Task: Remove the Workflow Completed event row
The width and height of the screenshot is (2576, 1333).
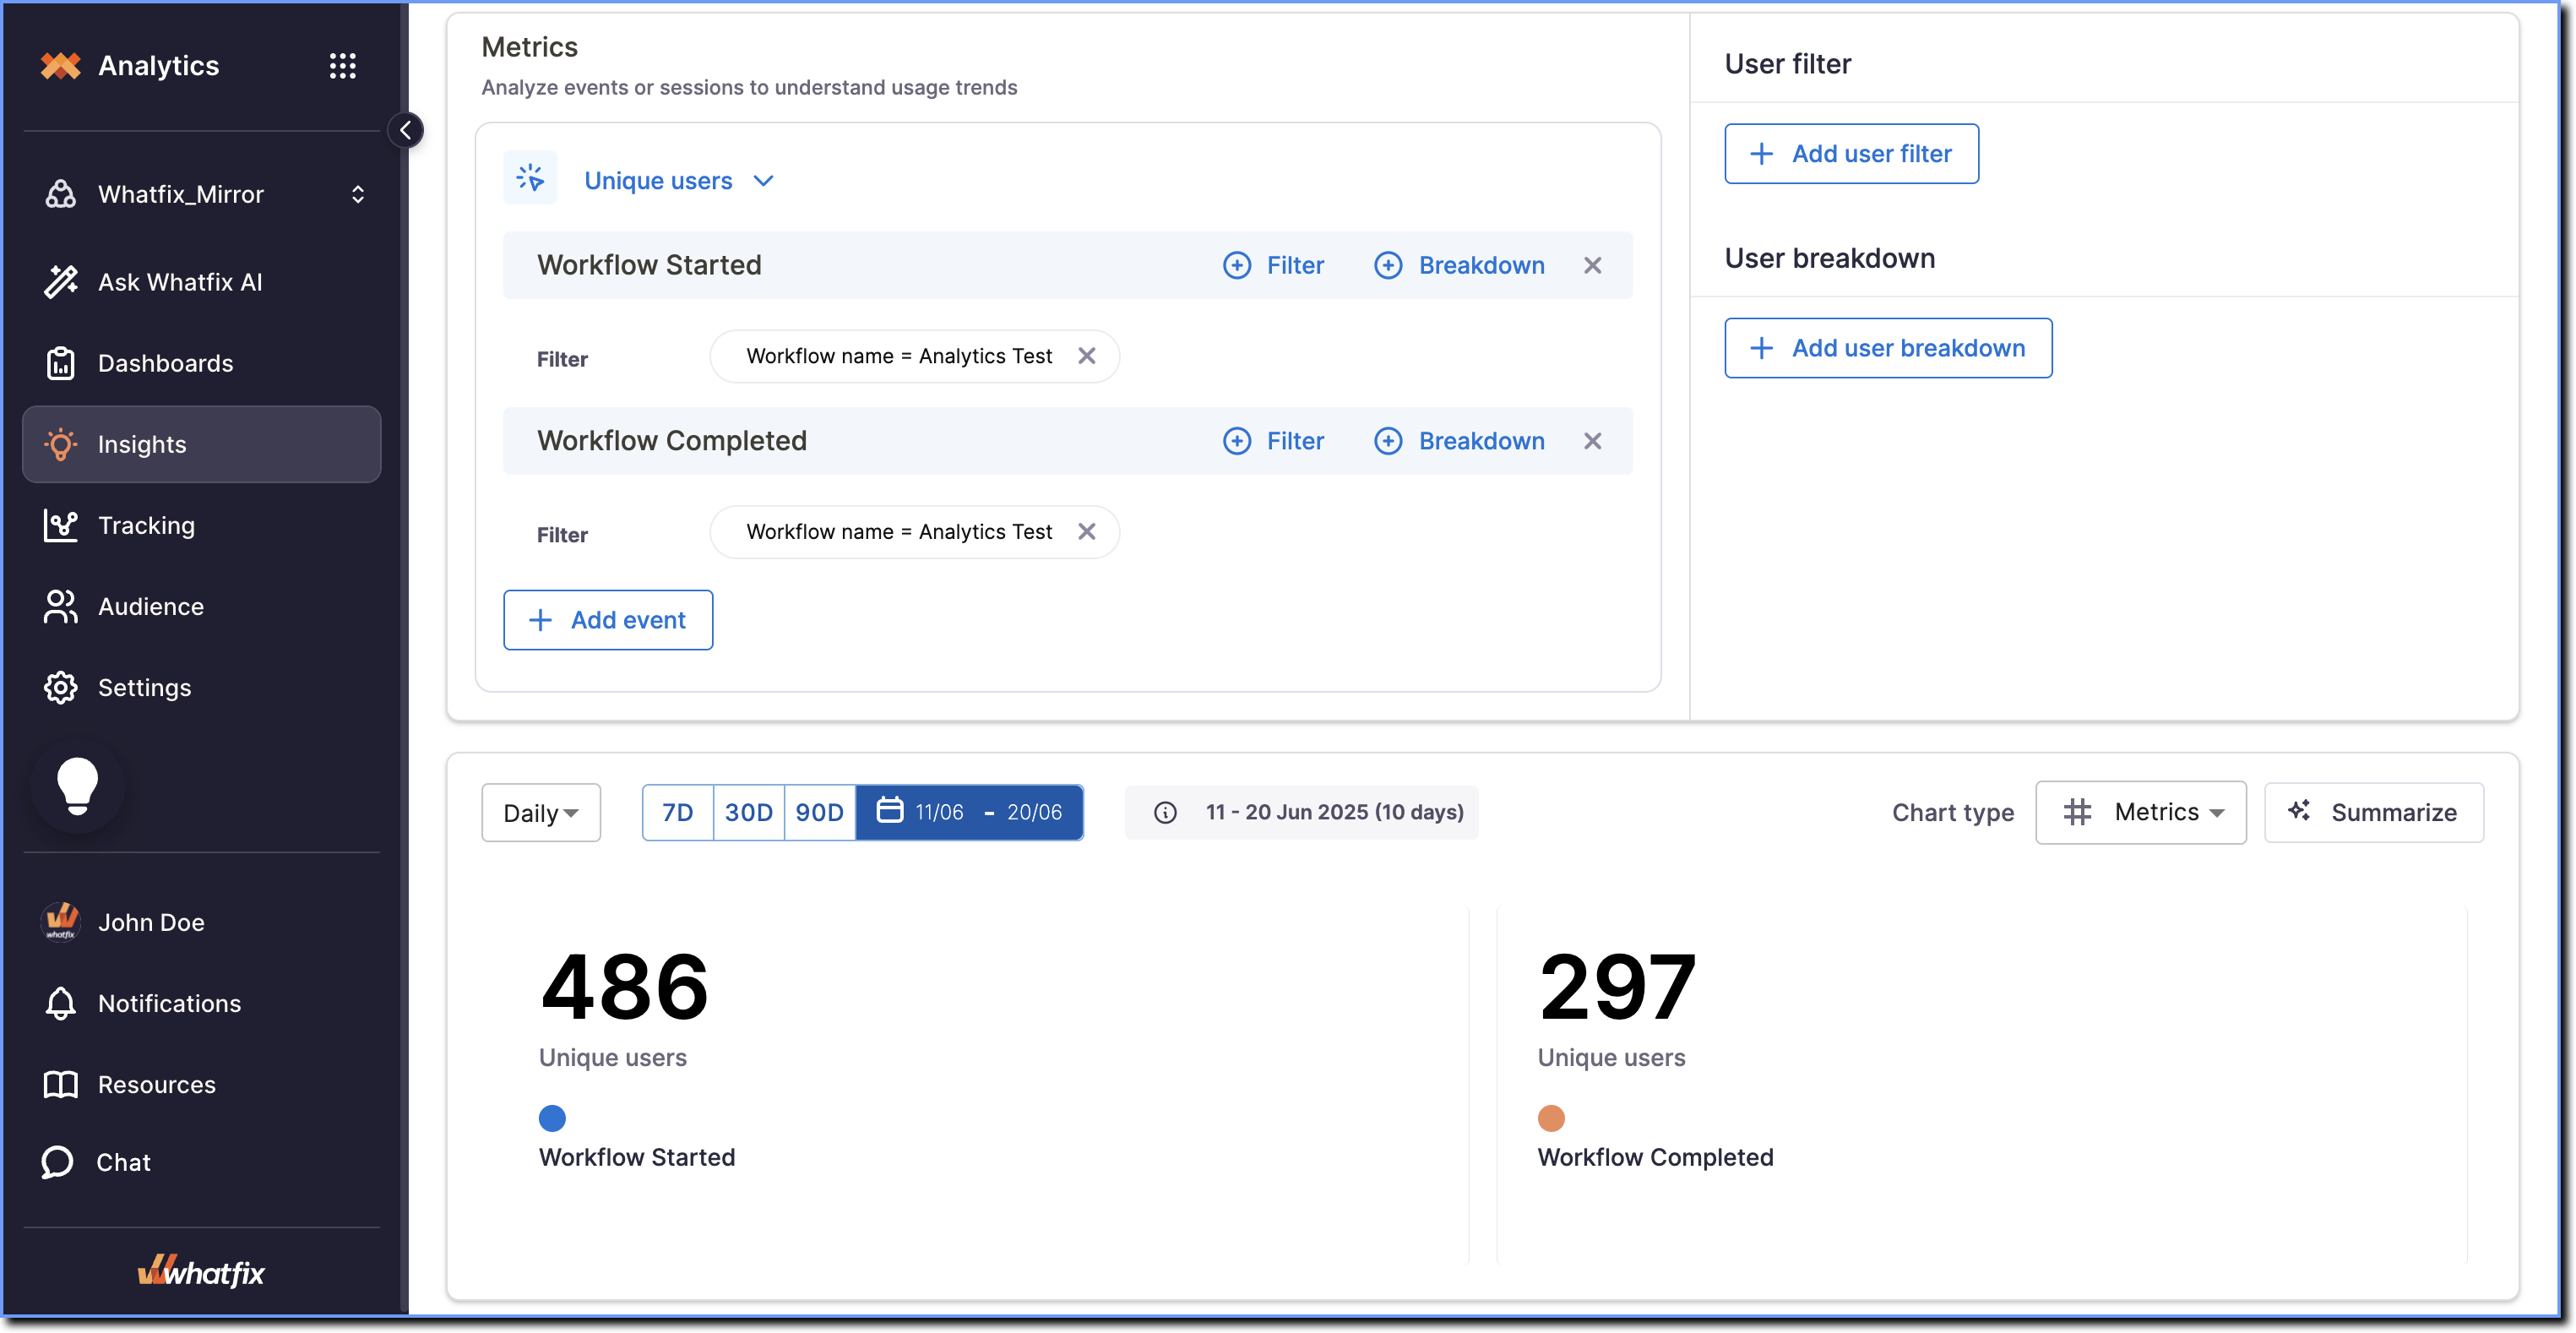Action: coord(1593,441)
